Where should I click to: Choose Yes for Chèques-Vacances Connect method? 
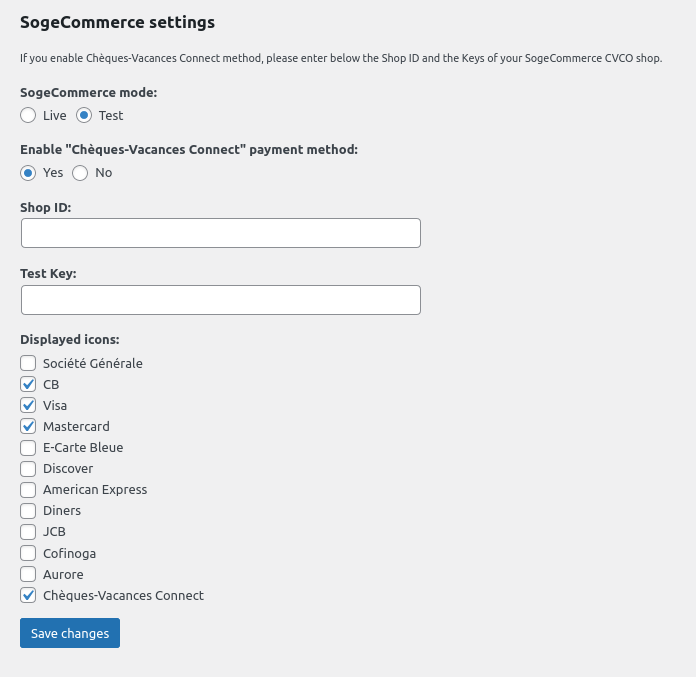[28, 173]
